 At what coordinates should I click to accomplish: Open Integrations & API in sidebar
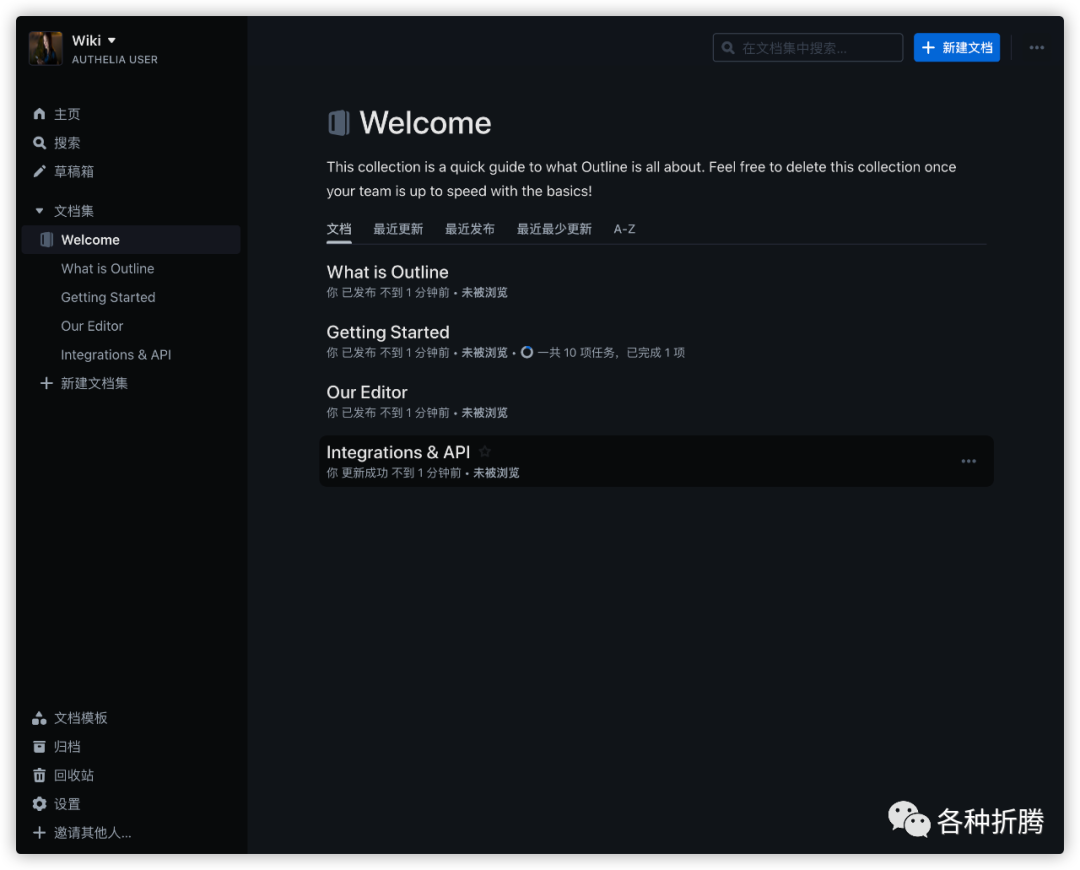(116, 355)
